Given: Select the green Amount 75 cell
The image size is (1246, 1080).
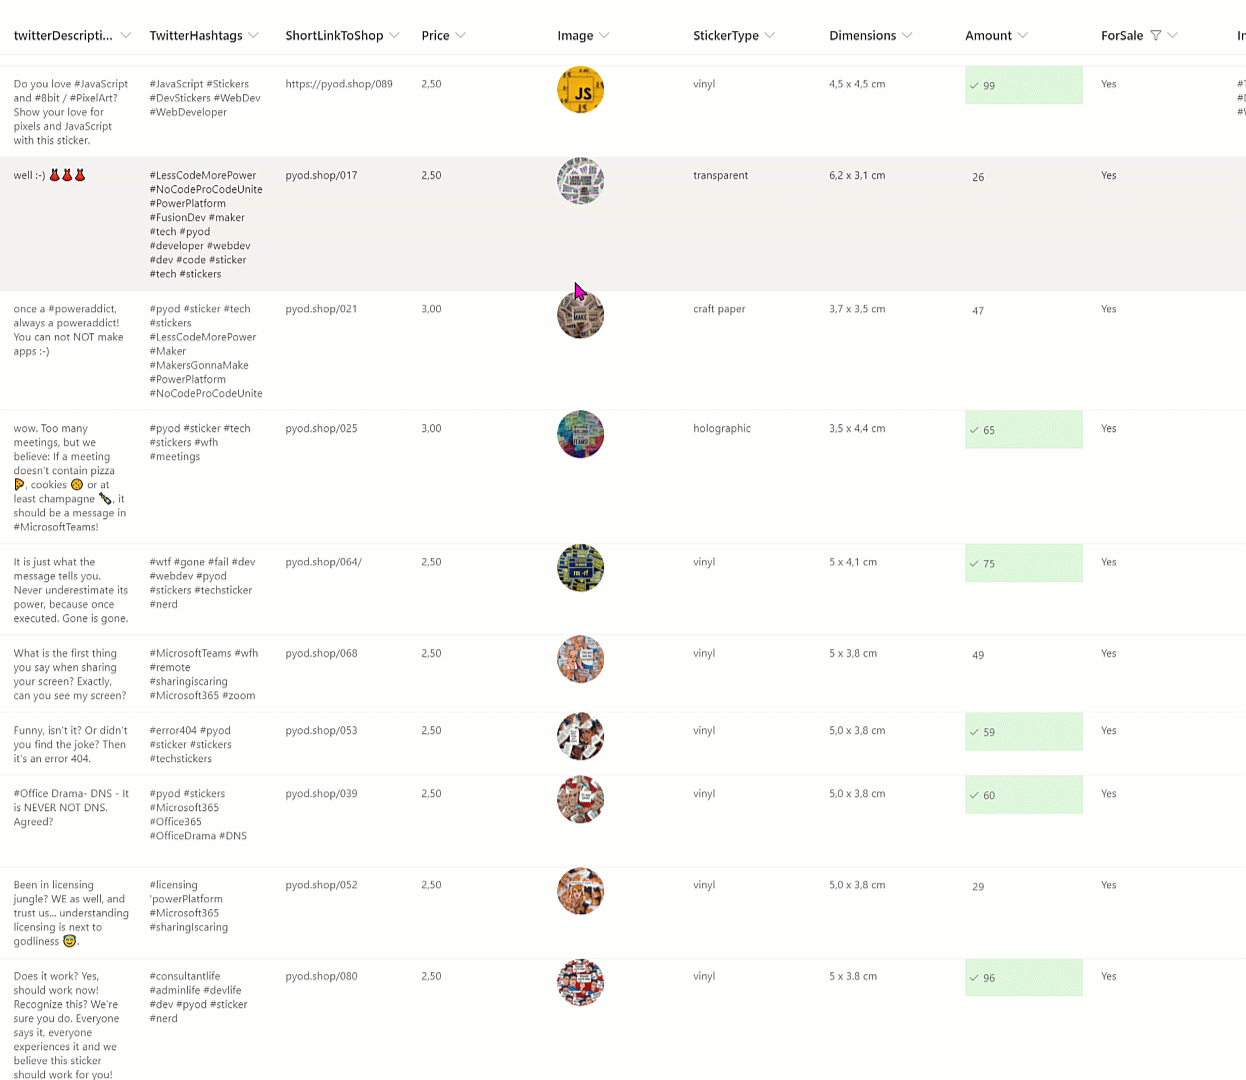Looking at the screenshot, I should pos(1023,563).
